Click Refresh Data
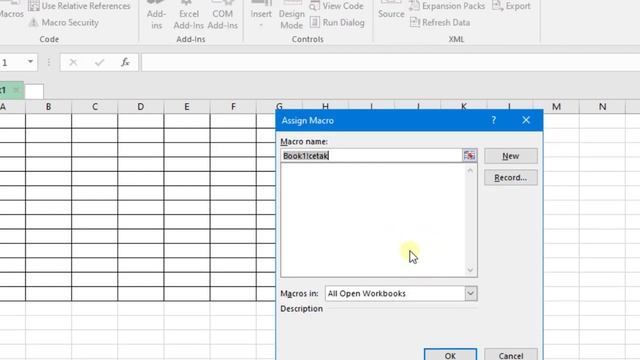 click(440, 22)
